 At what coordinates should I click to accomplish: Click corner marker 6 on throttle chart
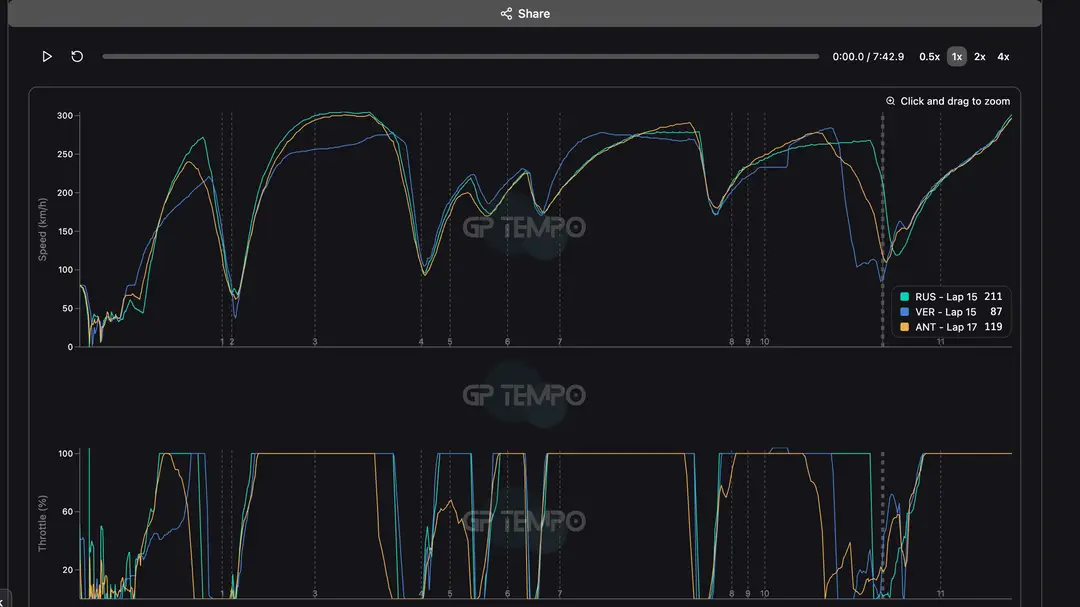coord(507,594)
